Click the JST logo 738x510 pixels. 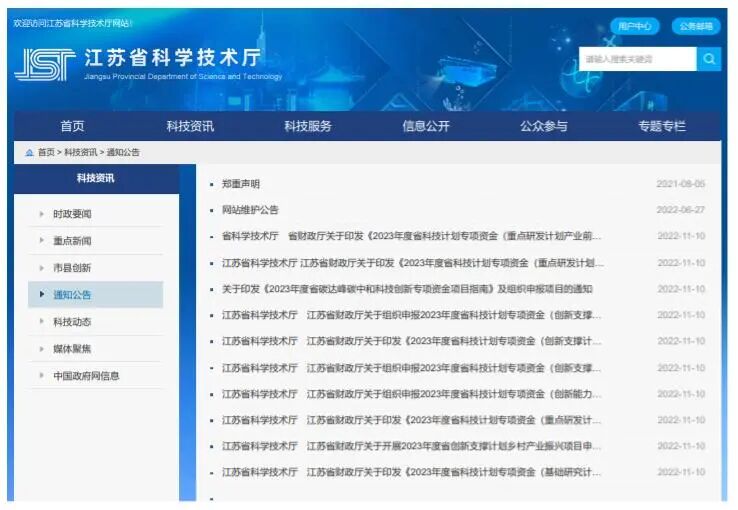pyautogui.click(x=45, y=65)
